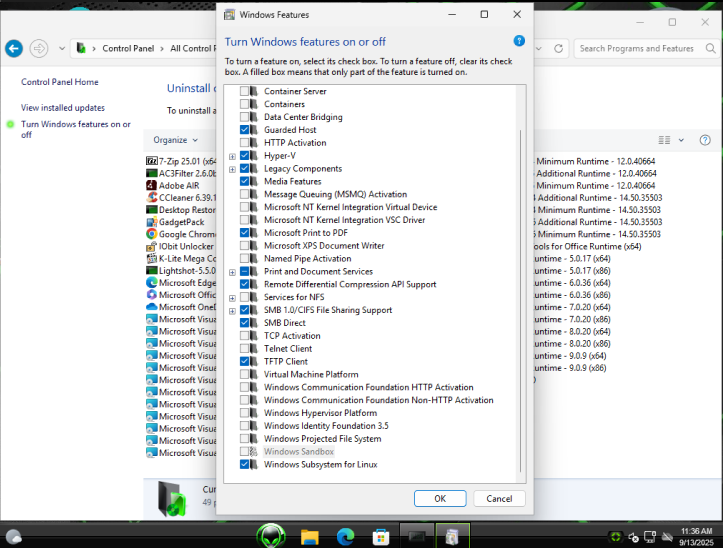This screenshot has height=548, width=723.
Task: Select the Google Chrome program icon
Action: pos(151,234)
